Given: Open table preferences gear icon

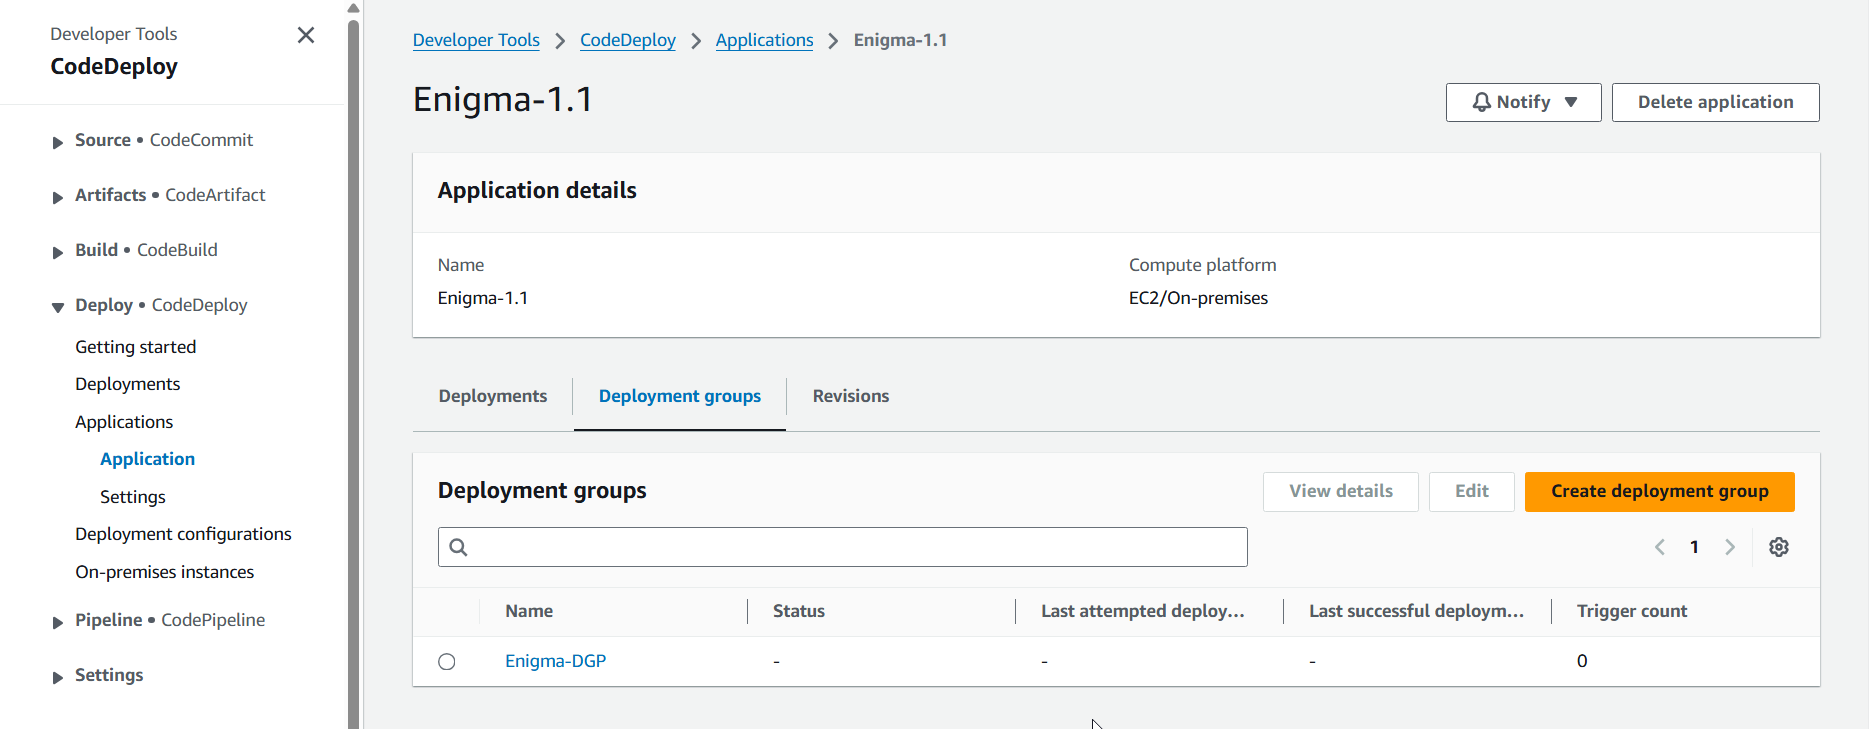Looking at the screenshot, I should (x=1779, y=547).
